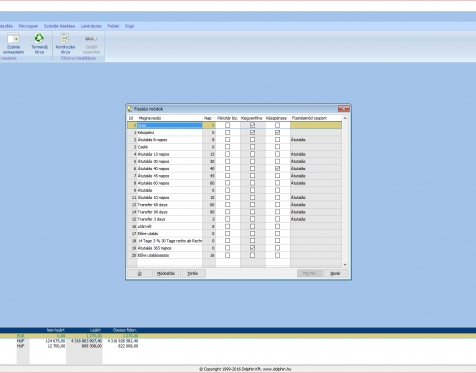Viewport: 476px width, 373px height.
Task: Click the table scrollbar up arrow
Action: pos(345,118)
